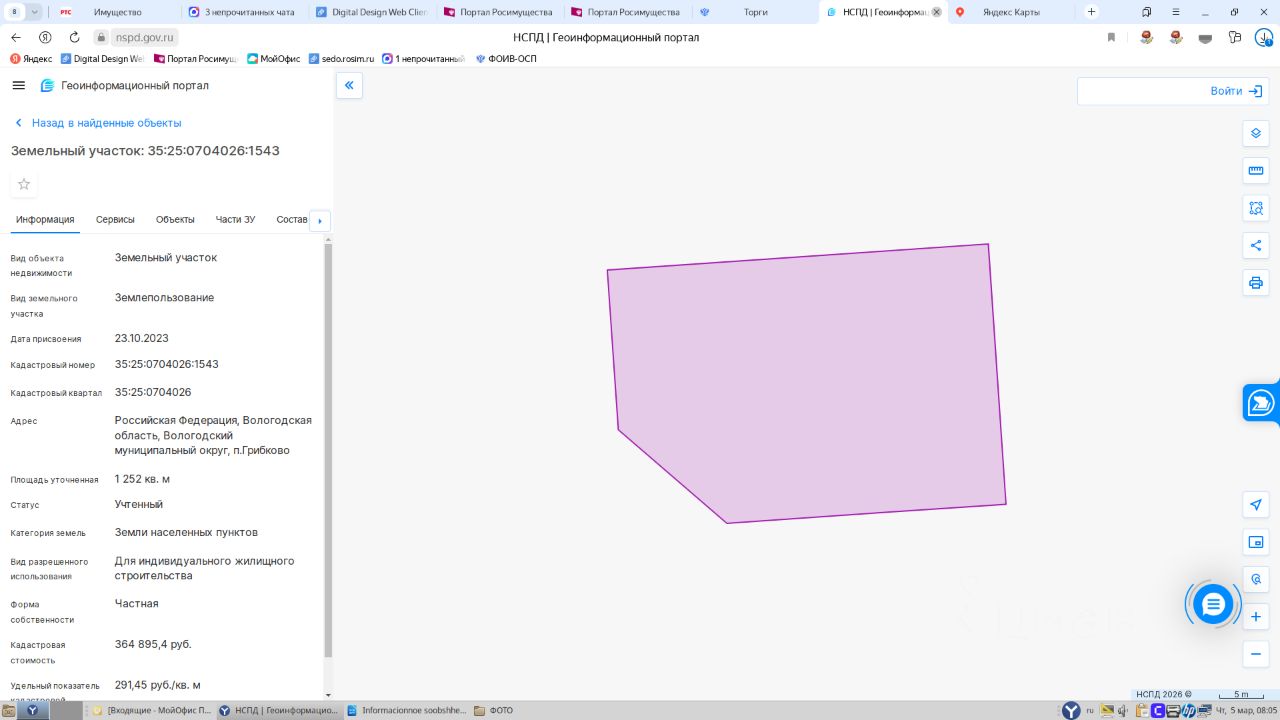The image size is (1280, 720).
Task: Zoom out the map with minus
Action: (x=1256, y=654)
